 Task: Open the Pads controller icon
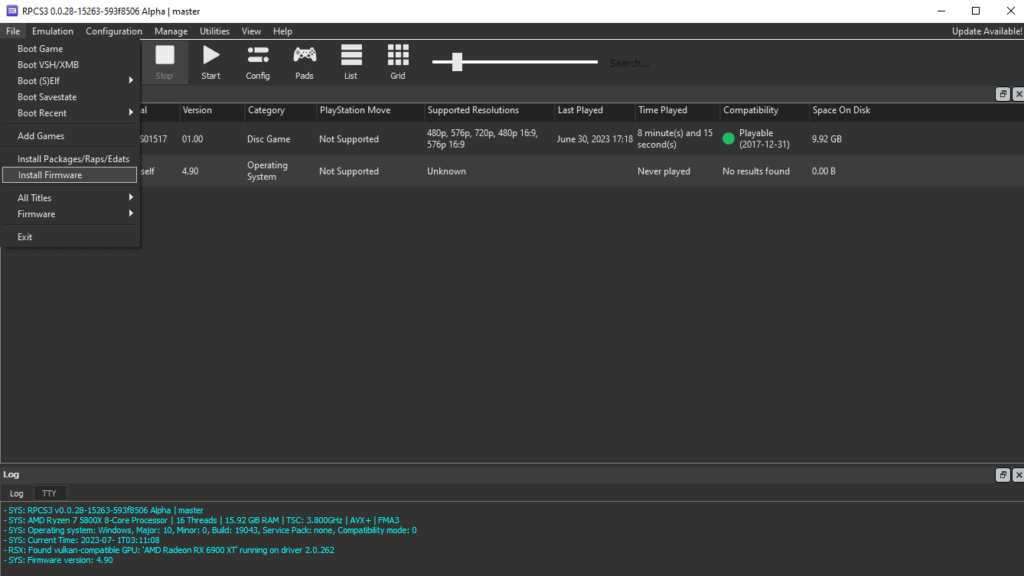(x=304, y=62)
